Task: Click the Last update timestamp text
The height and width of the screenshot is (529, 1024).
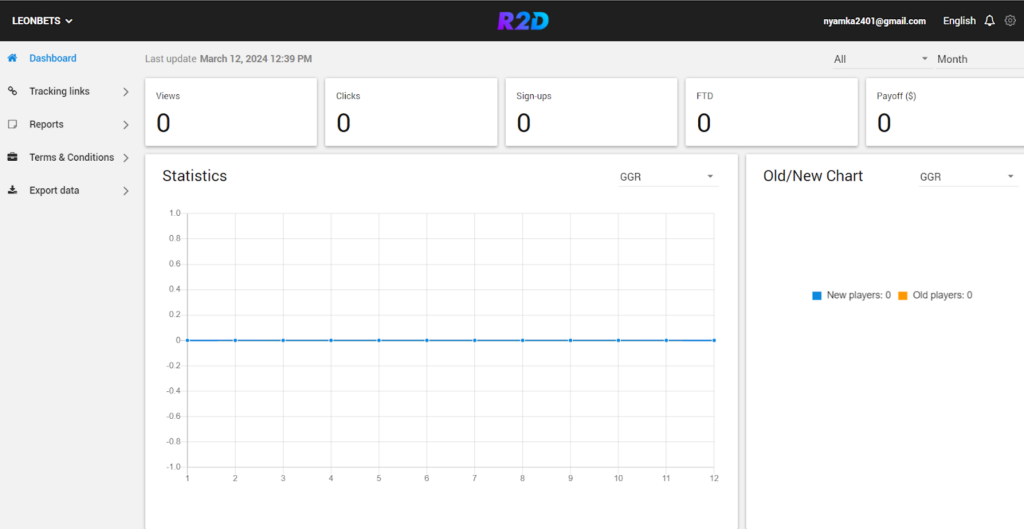Action: click(229, 59)
